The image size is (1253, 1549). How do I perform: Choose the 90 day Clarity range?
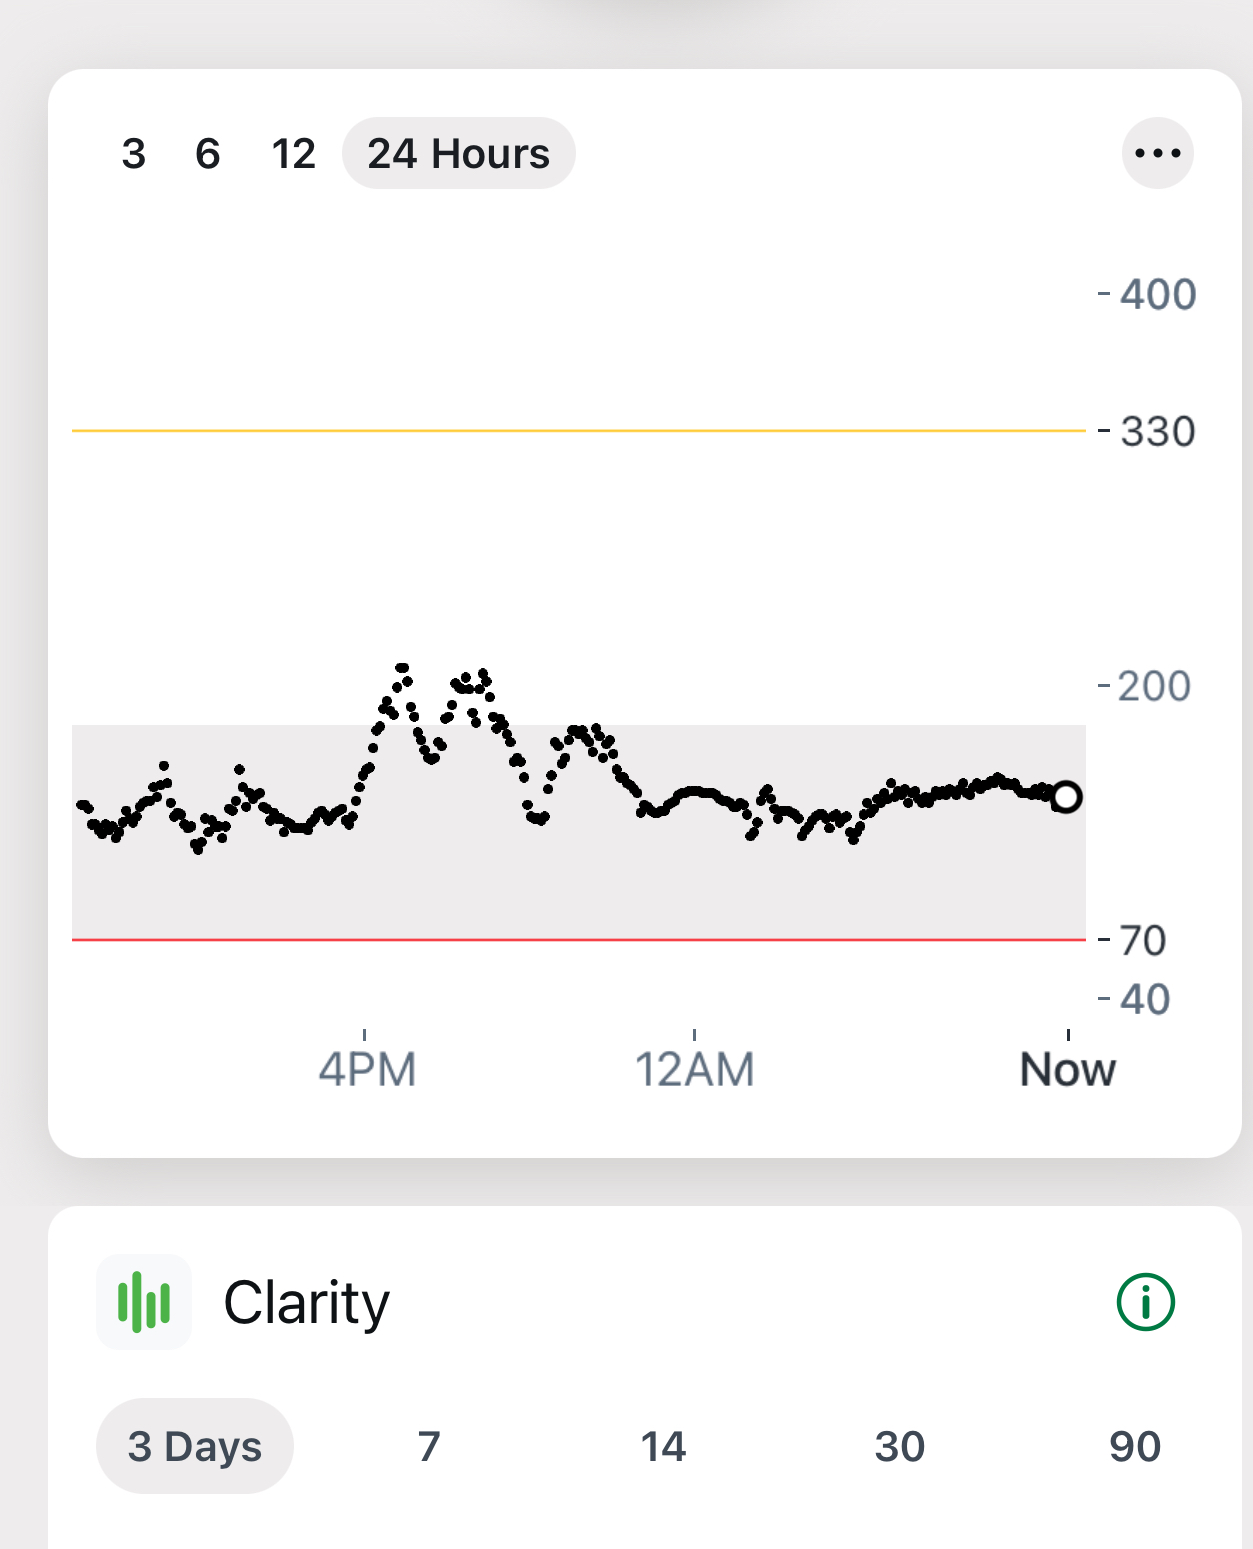[1135, 1446]
